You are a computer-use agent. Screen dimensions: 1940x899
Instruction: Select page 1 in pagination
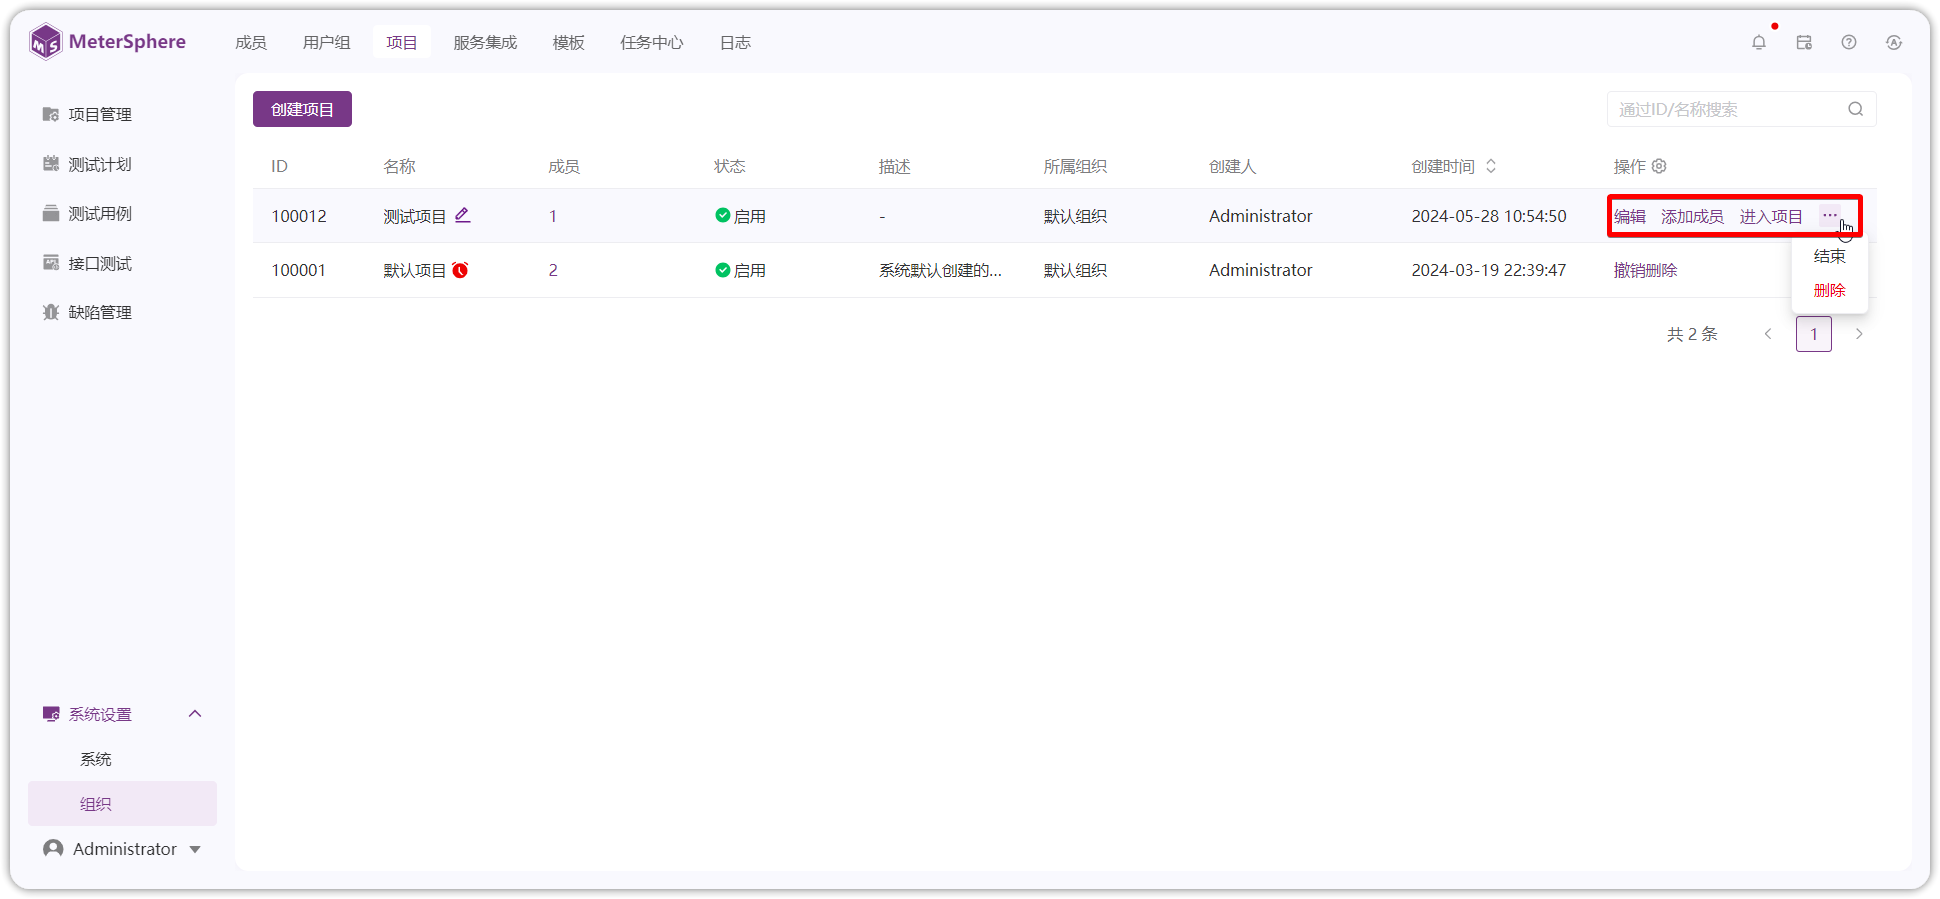[x=1814, y=334]
